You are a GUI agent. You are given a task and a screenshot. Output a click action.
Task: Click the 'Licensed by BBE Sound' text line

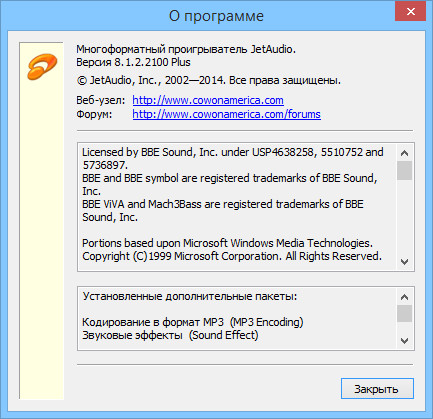point(233,152)
